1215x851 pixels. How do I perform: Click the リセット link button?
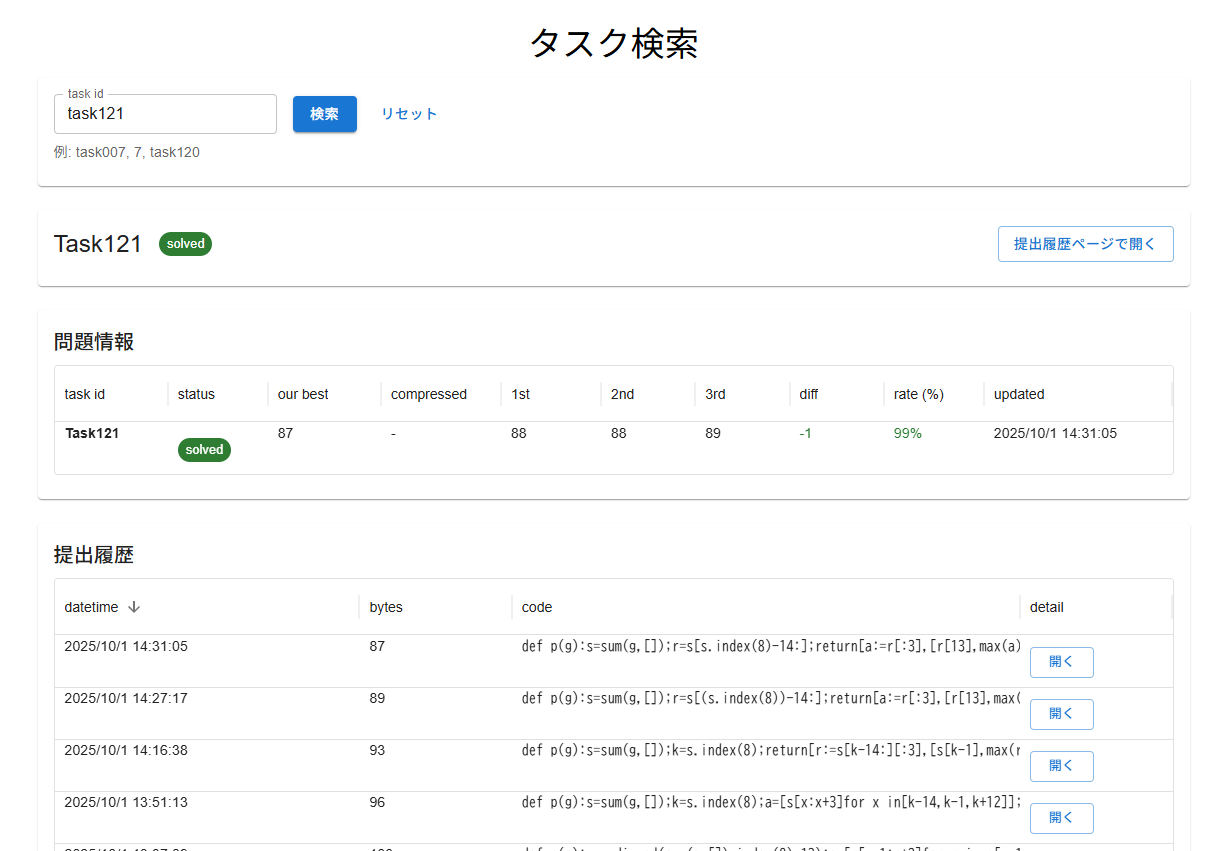tap(409, 114)
